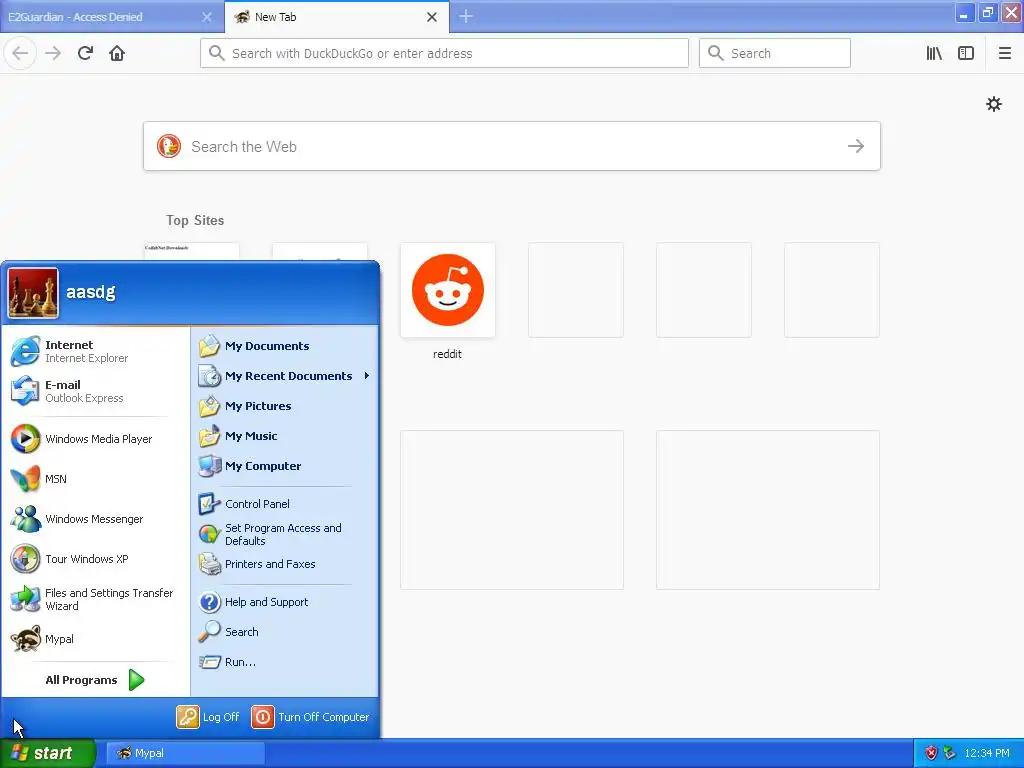
Task: Open Set Program Access and Defaults
Action: click(285, 534)
